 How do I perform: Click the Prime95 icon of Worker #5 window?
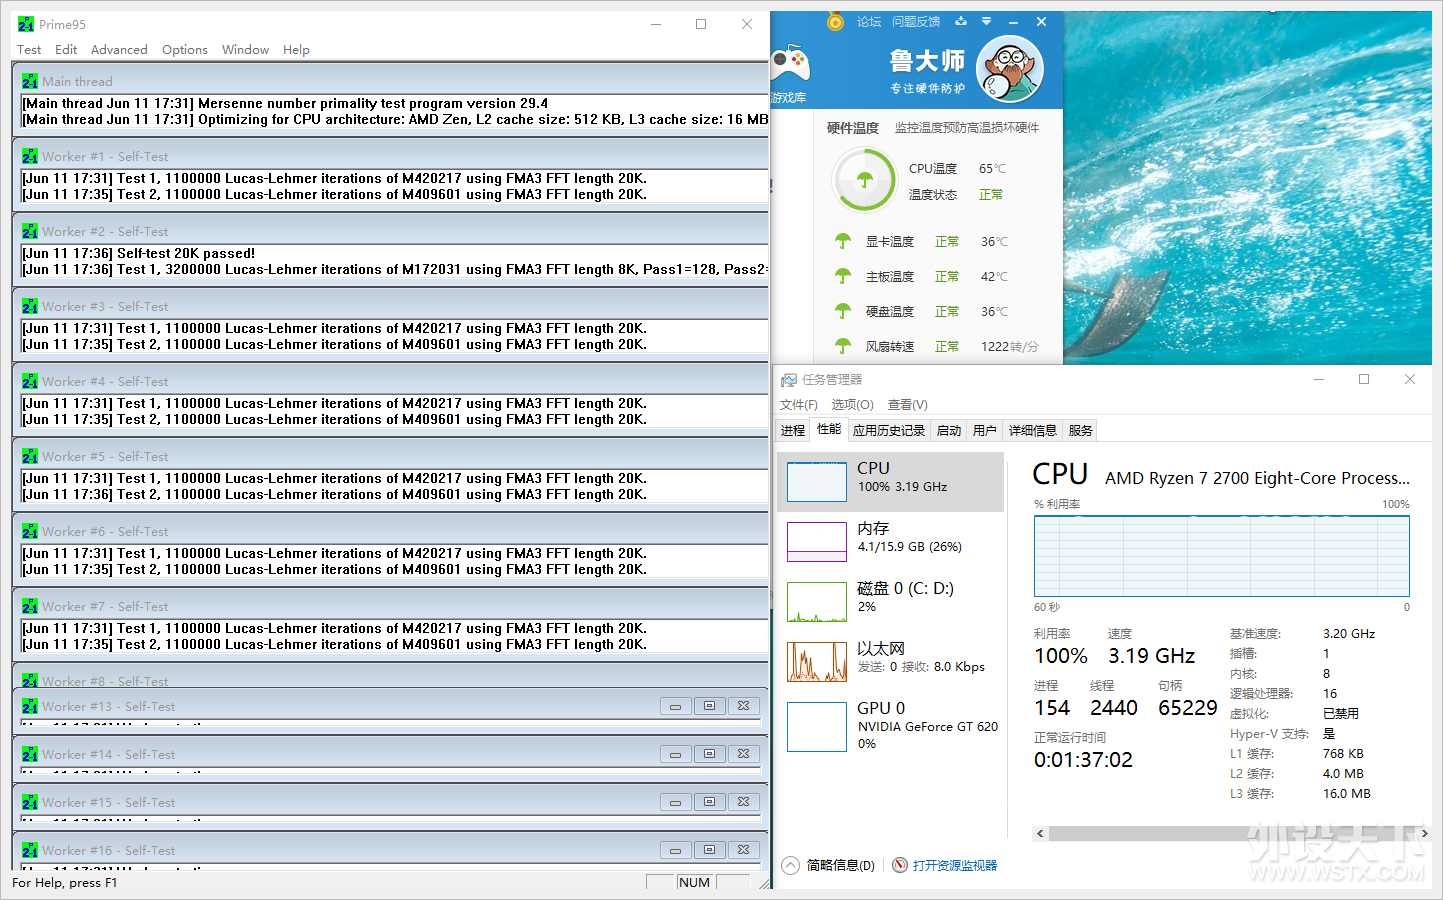click(x=30, y=456)
